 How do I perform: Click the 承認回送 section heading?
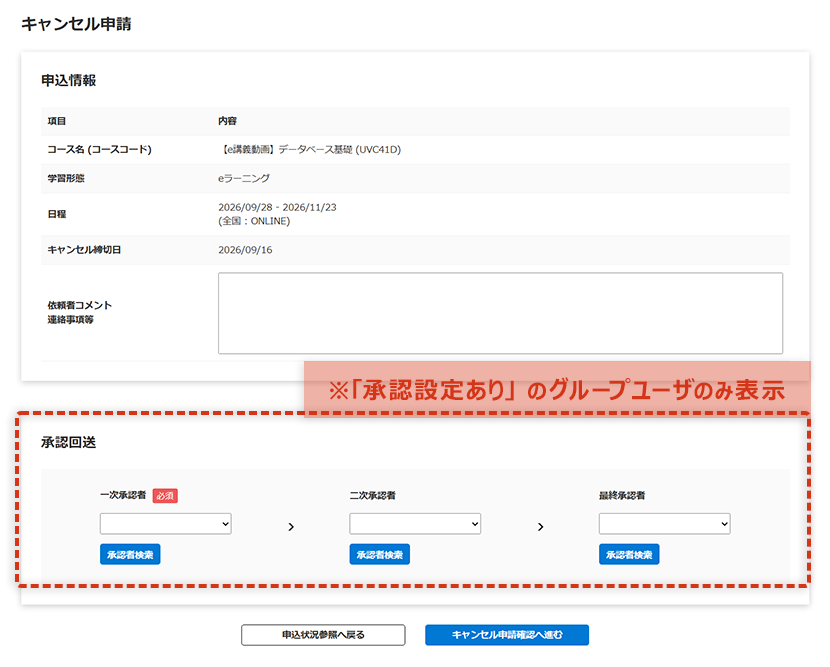[x=68, y=442]
